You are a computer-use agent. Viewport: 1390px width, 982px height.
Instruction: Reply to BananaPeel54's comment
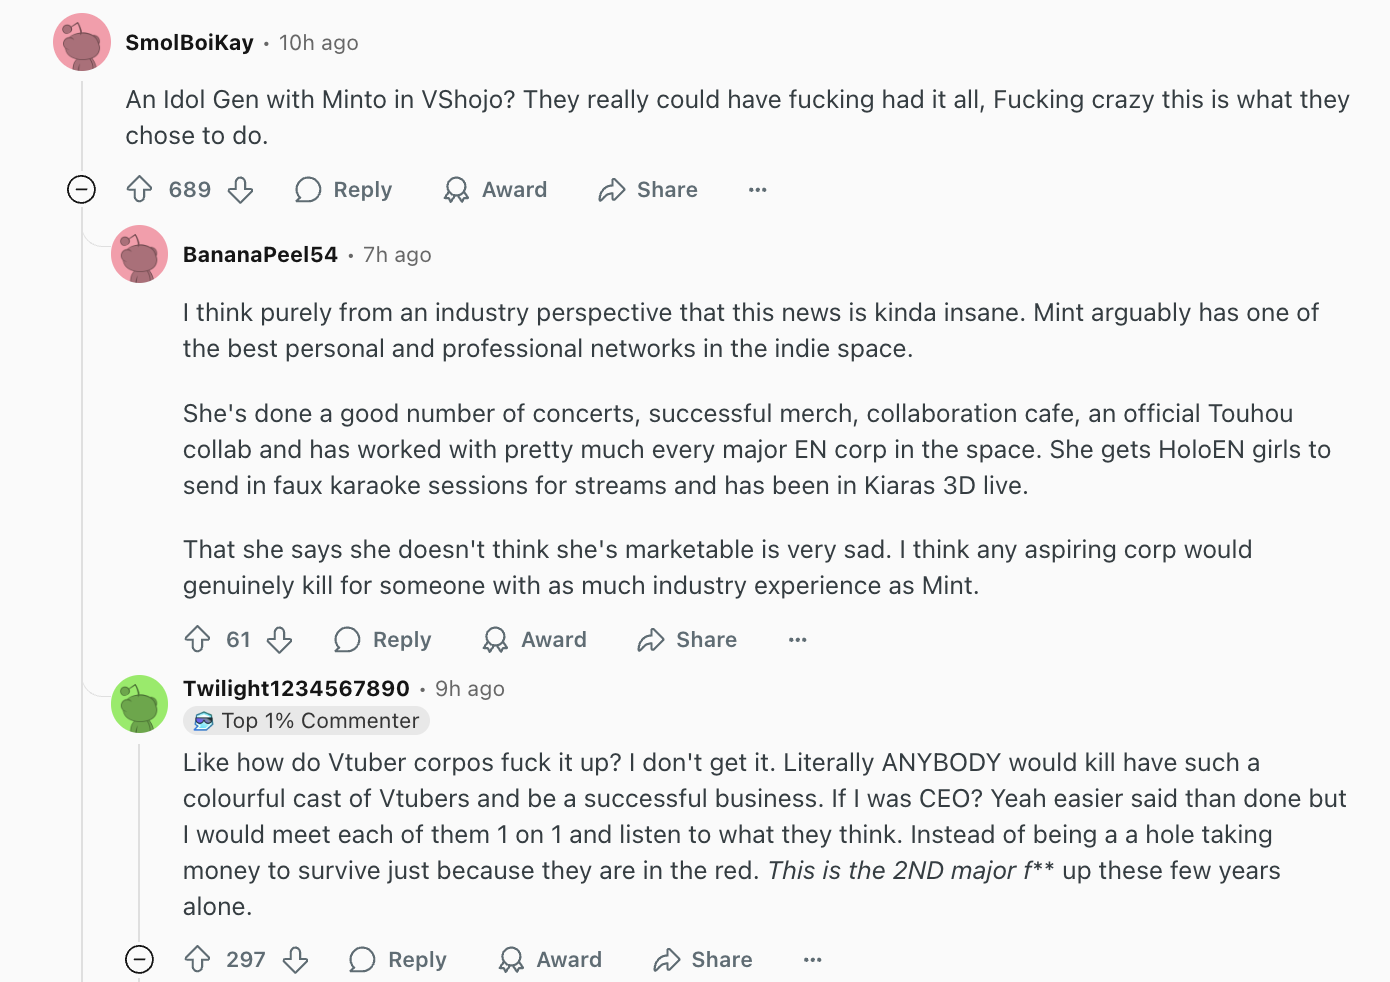point(383,640)
